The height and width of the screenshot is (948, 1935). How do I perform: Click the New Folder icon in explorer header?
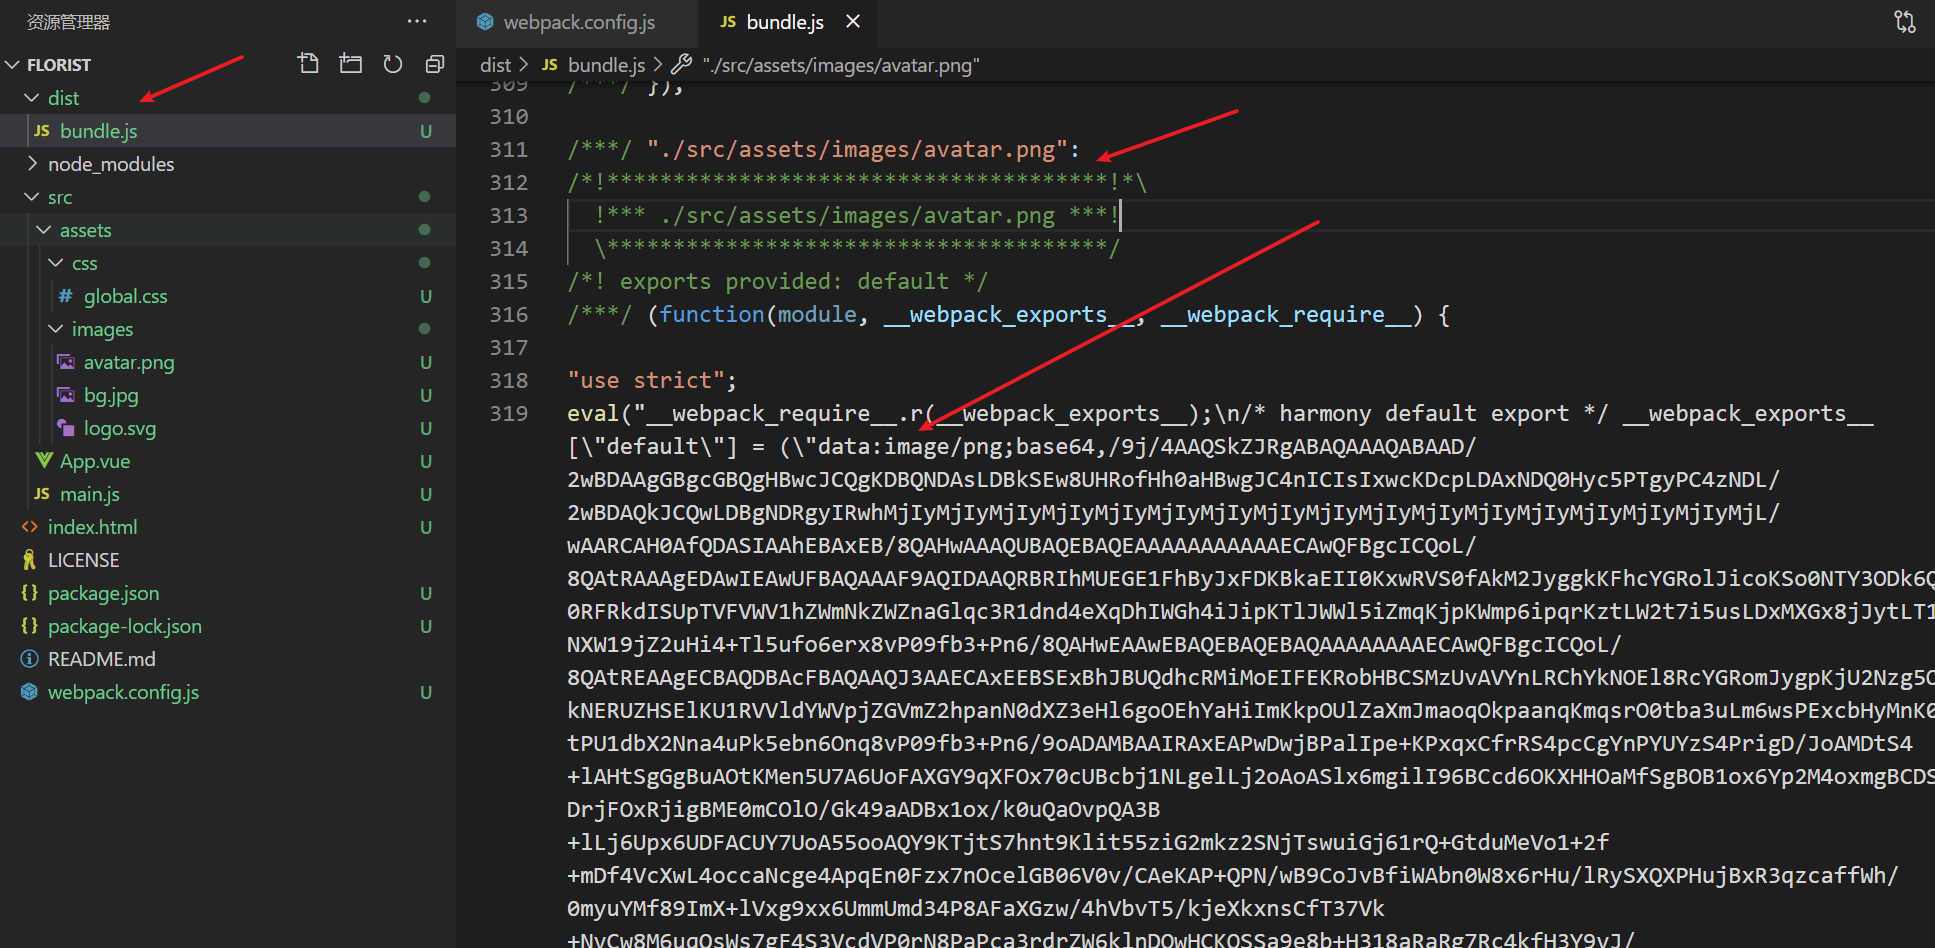[x=350, y=64]
